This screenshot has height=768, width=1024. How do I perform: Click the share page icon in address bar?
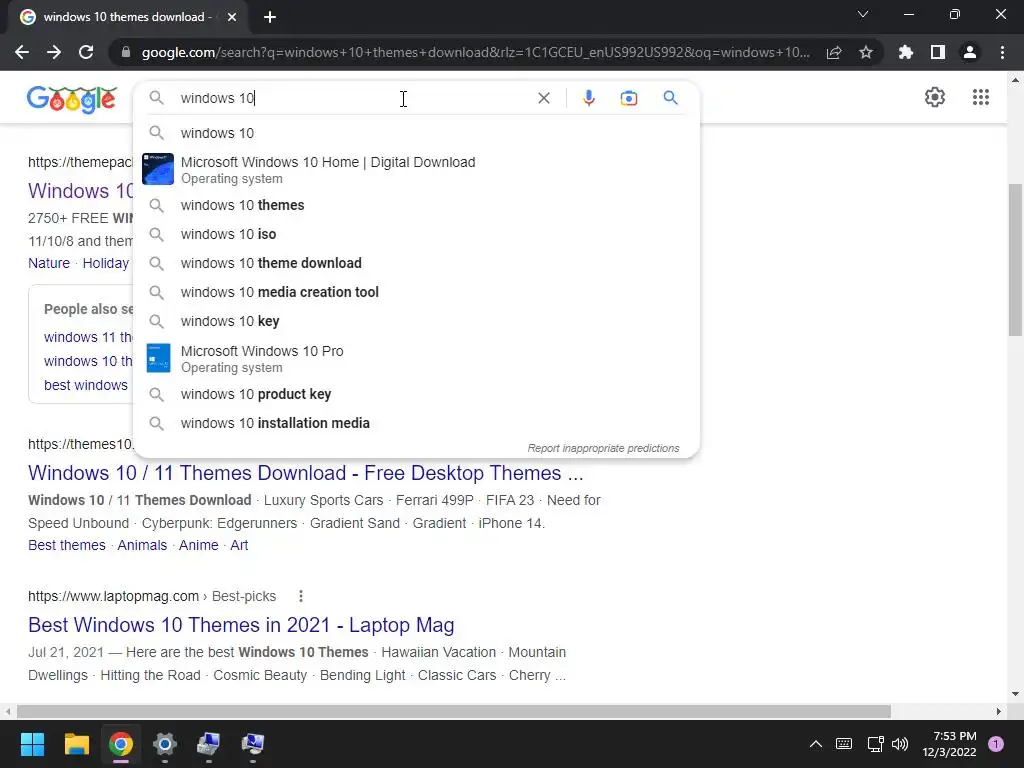click(x=834, y=52)
